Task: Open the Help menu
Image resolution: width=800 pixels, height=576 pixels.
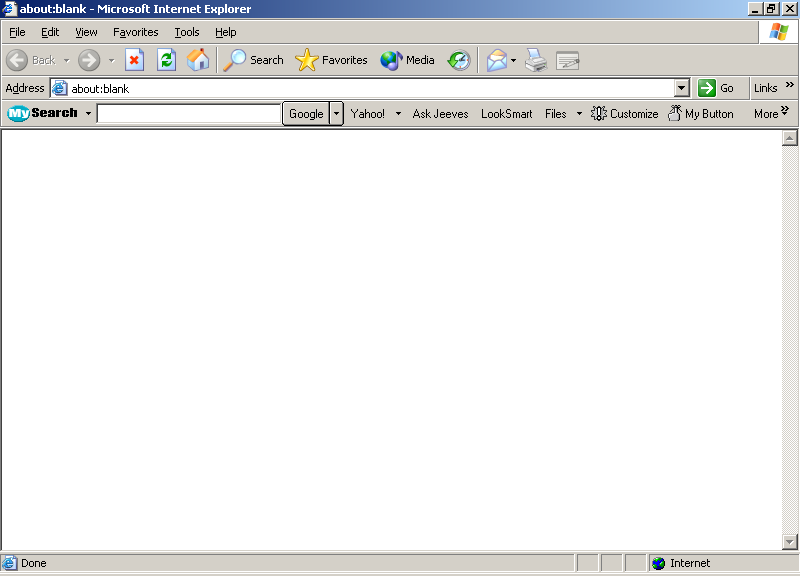Action: pos(226,32)
